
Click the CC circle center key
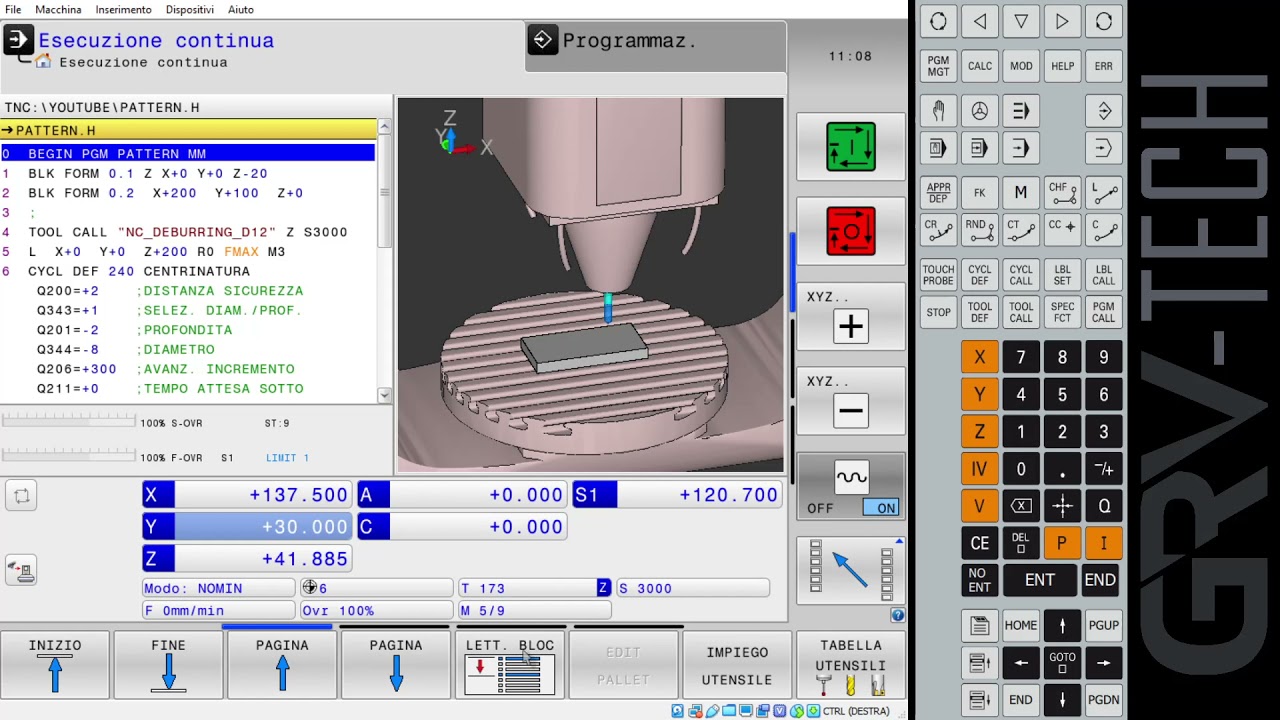(x=1063, y=231)
